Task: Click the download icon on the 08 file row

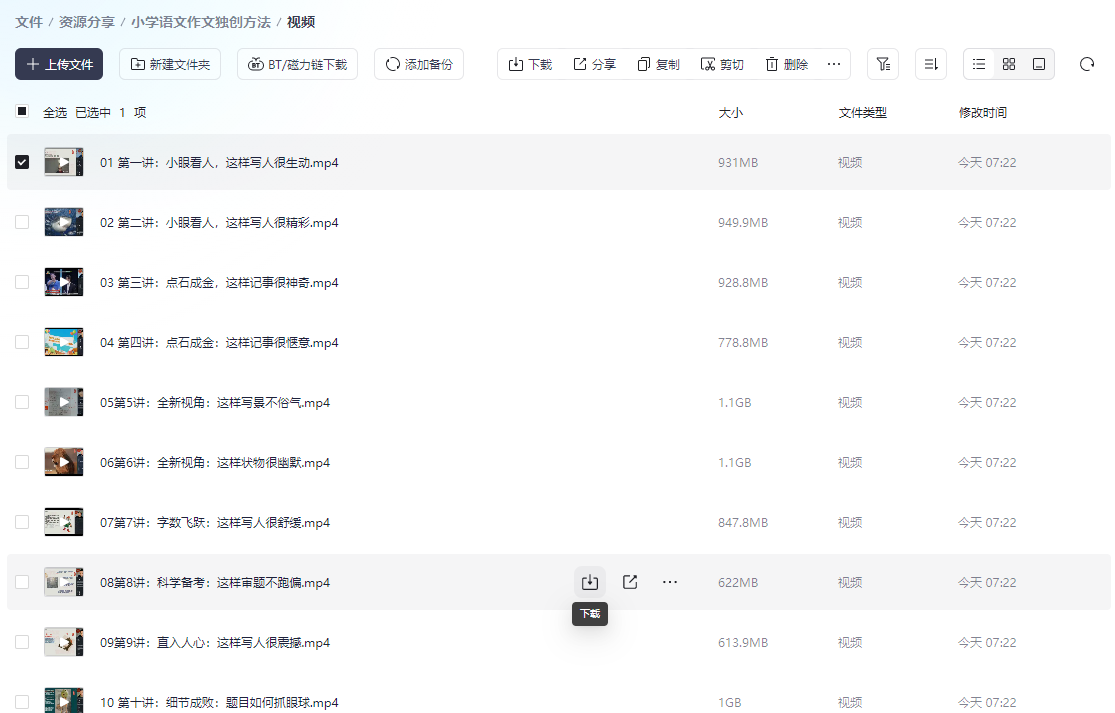Action: [x=590, y=582]
